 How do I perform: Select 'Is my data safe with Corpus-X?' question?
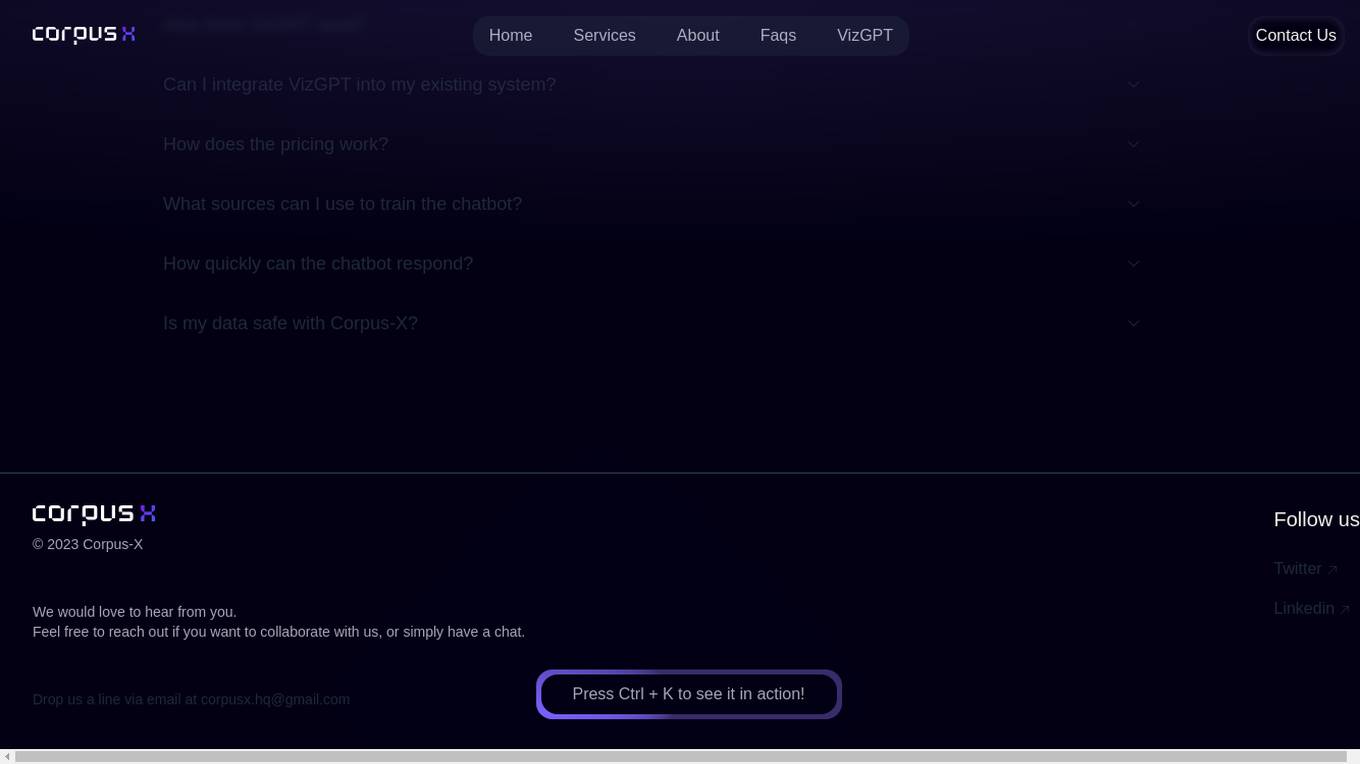[x=290, y=323]
